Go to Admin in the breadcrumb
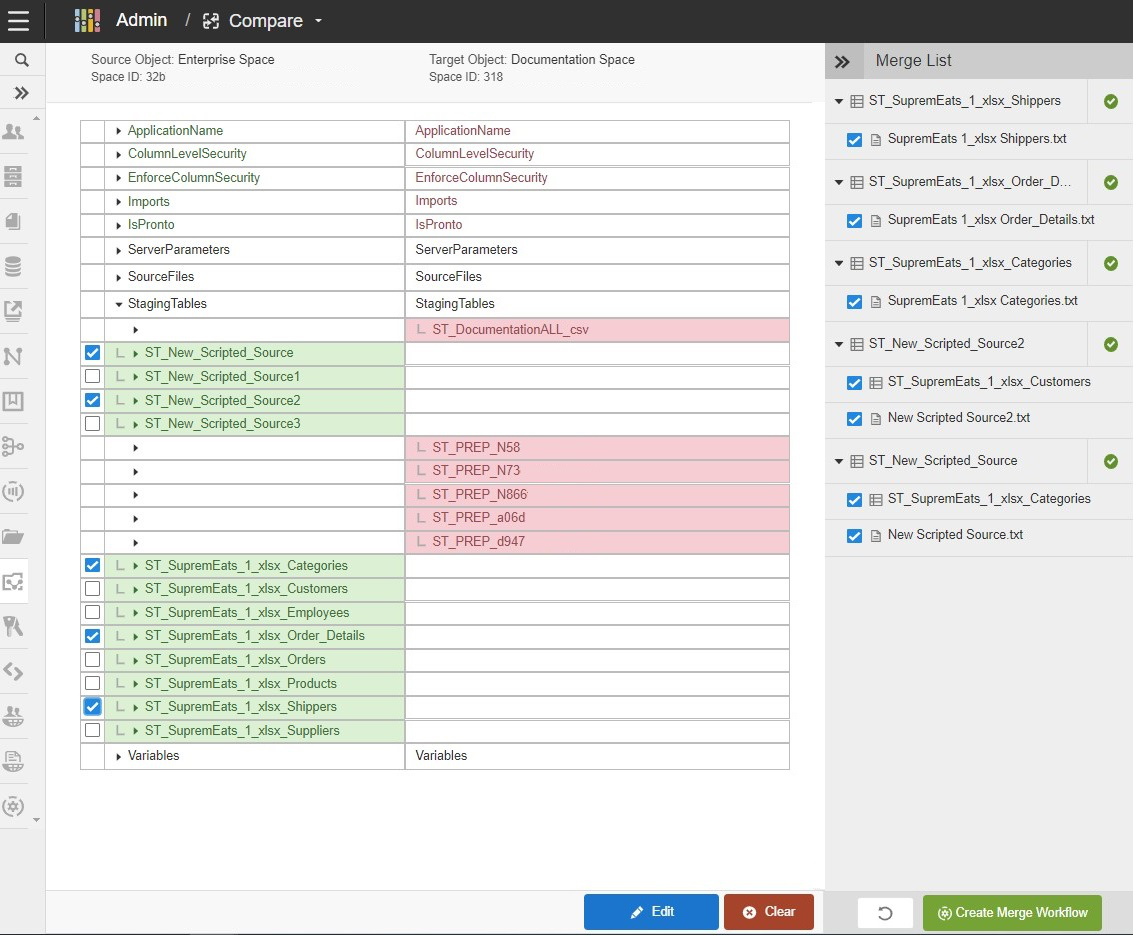Viewport: 1133px width, 936px height. click(x=142, y=21)
